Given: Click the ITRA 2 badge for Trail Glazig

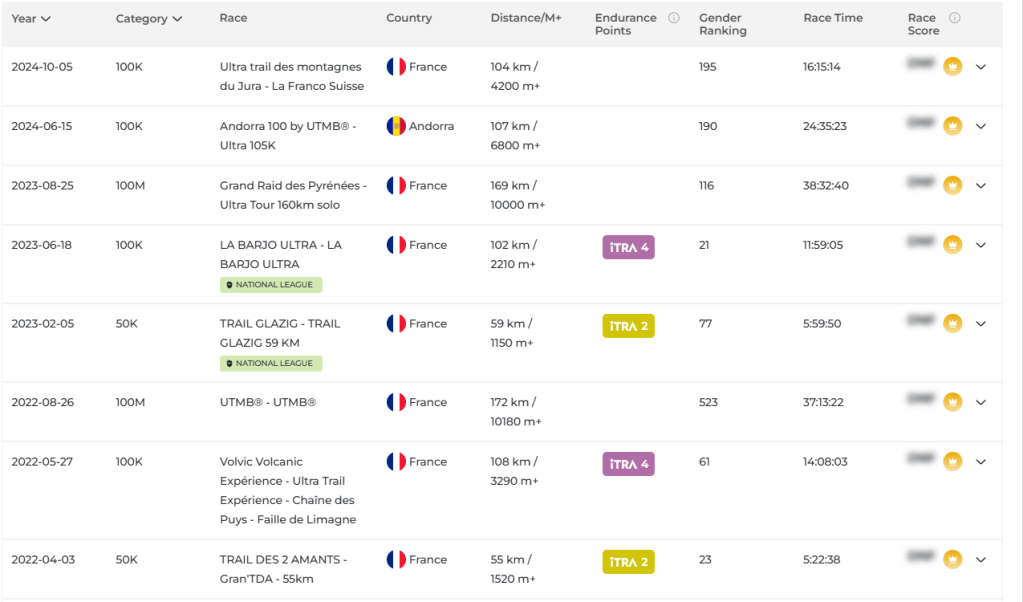Looking at the screenshot, I should click(628, 326).
